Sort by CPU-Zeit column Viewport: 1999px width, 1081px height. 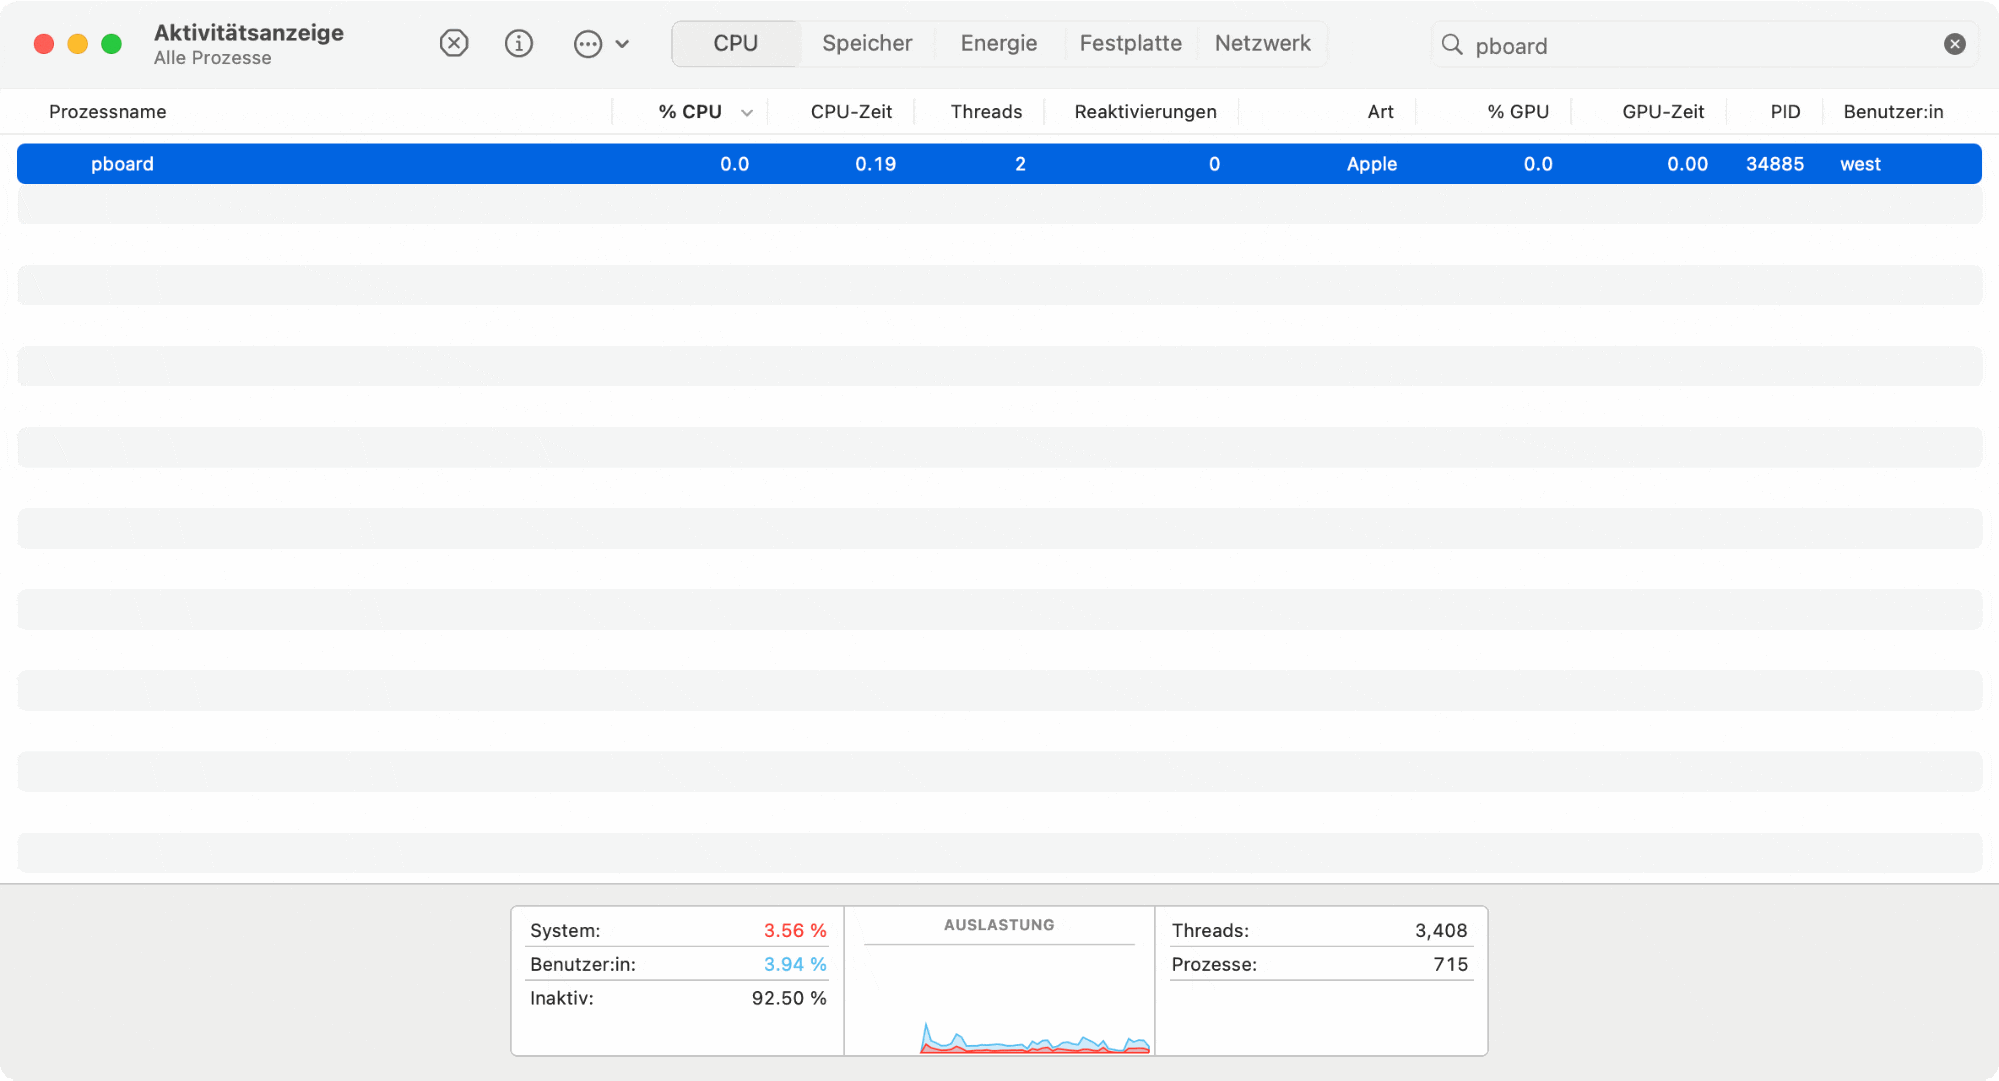[x=851, y=111]
